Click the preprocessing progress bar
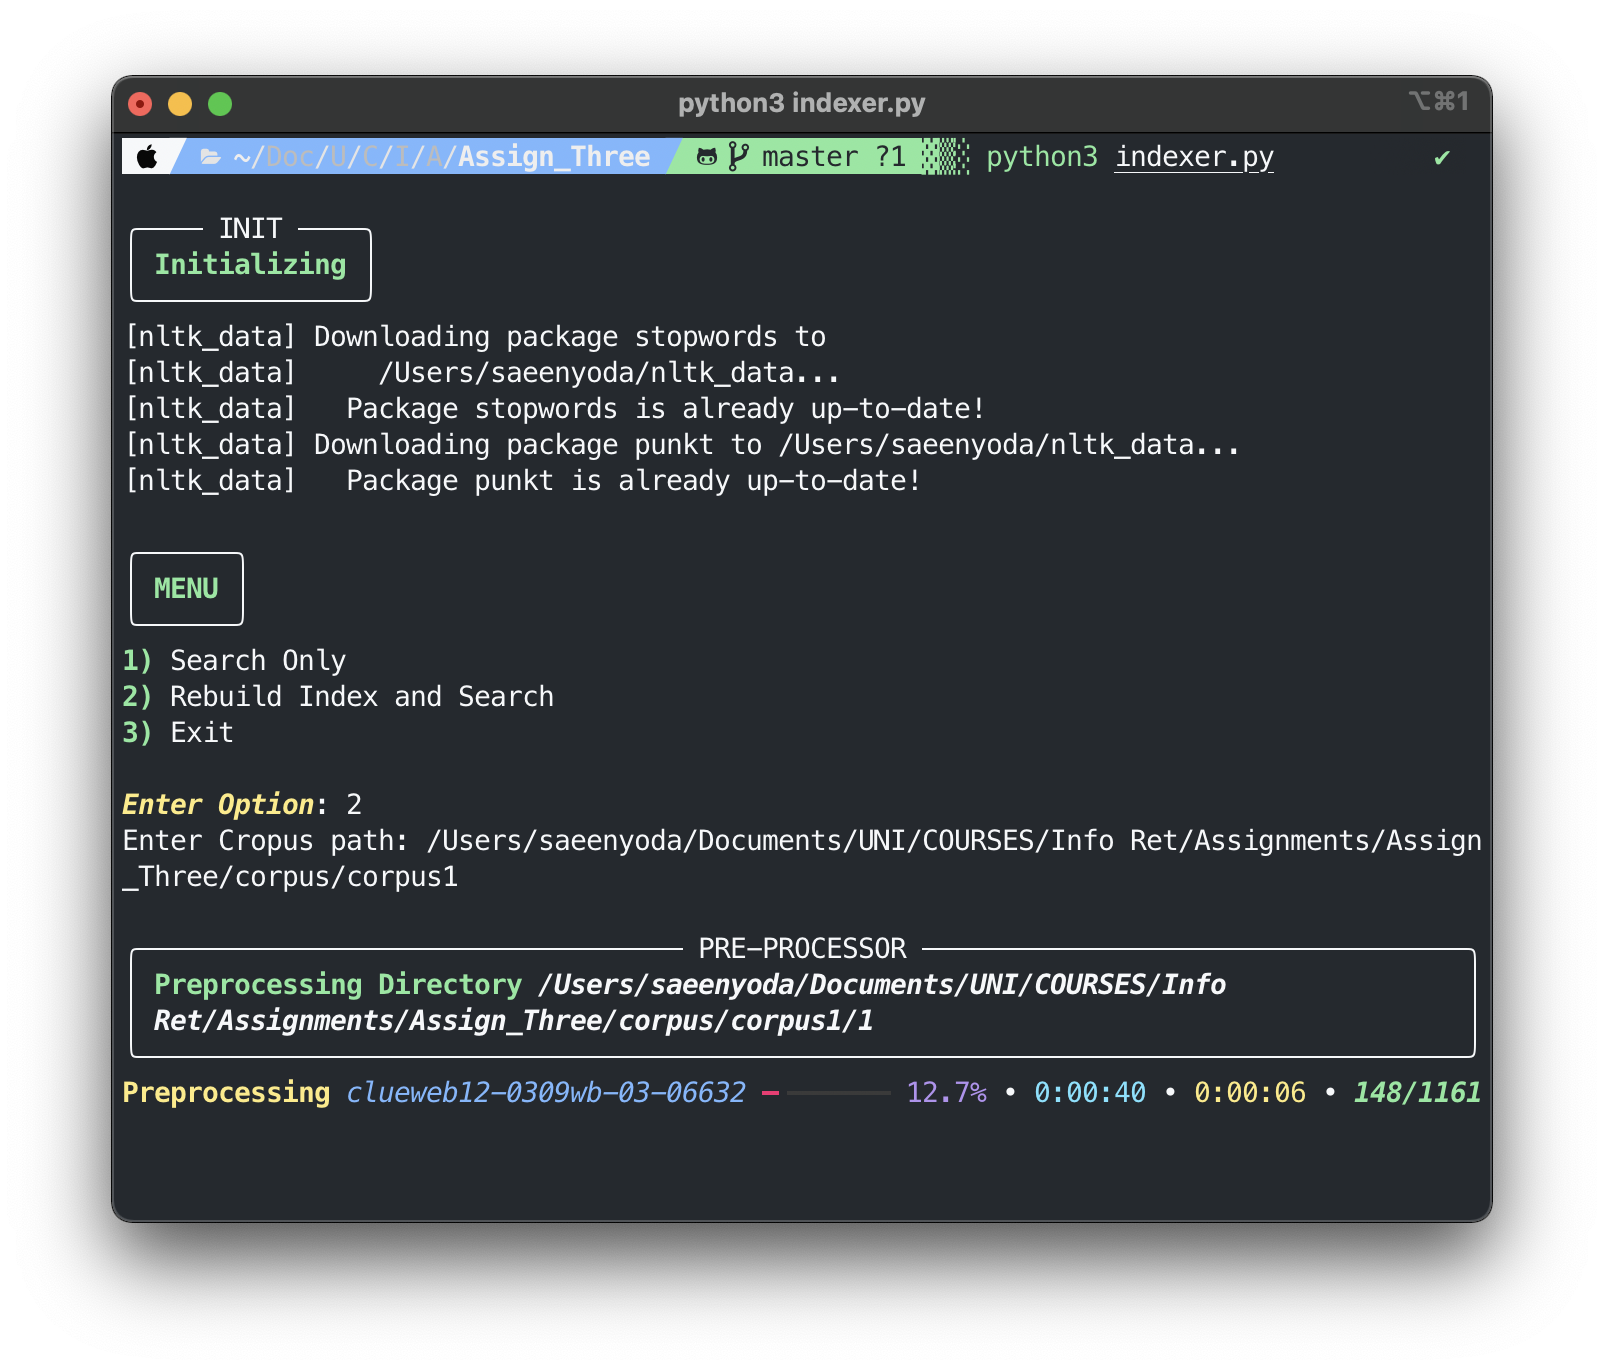Viewport: 1604px width, 1370px height. pyautogui.click(x=826, y=1093)
